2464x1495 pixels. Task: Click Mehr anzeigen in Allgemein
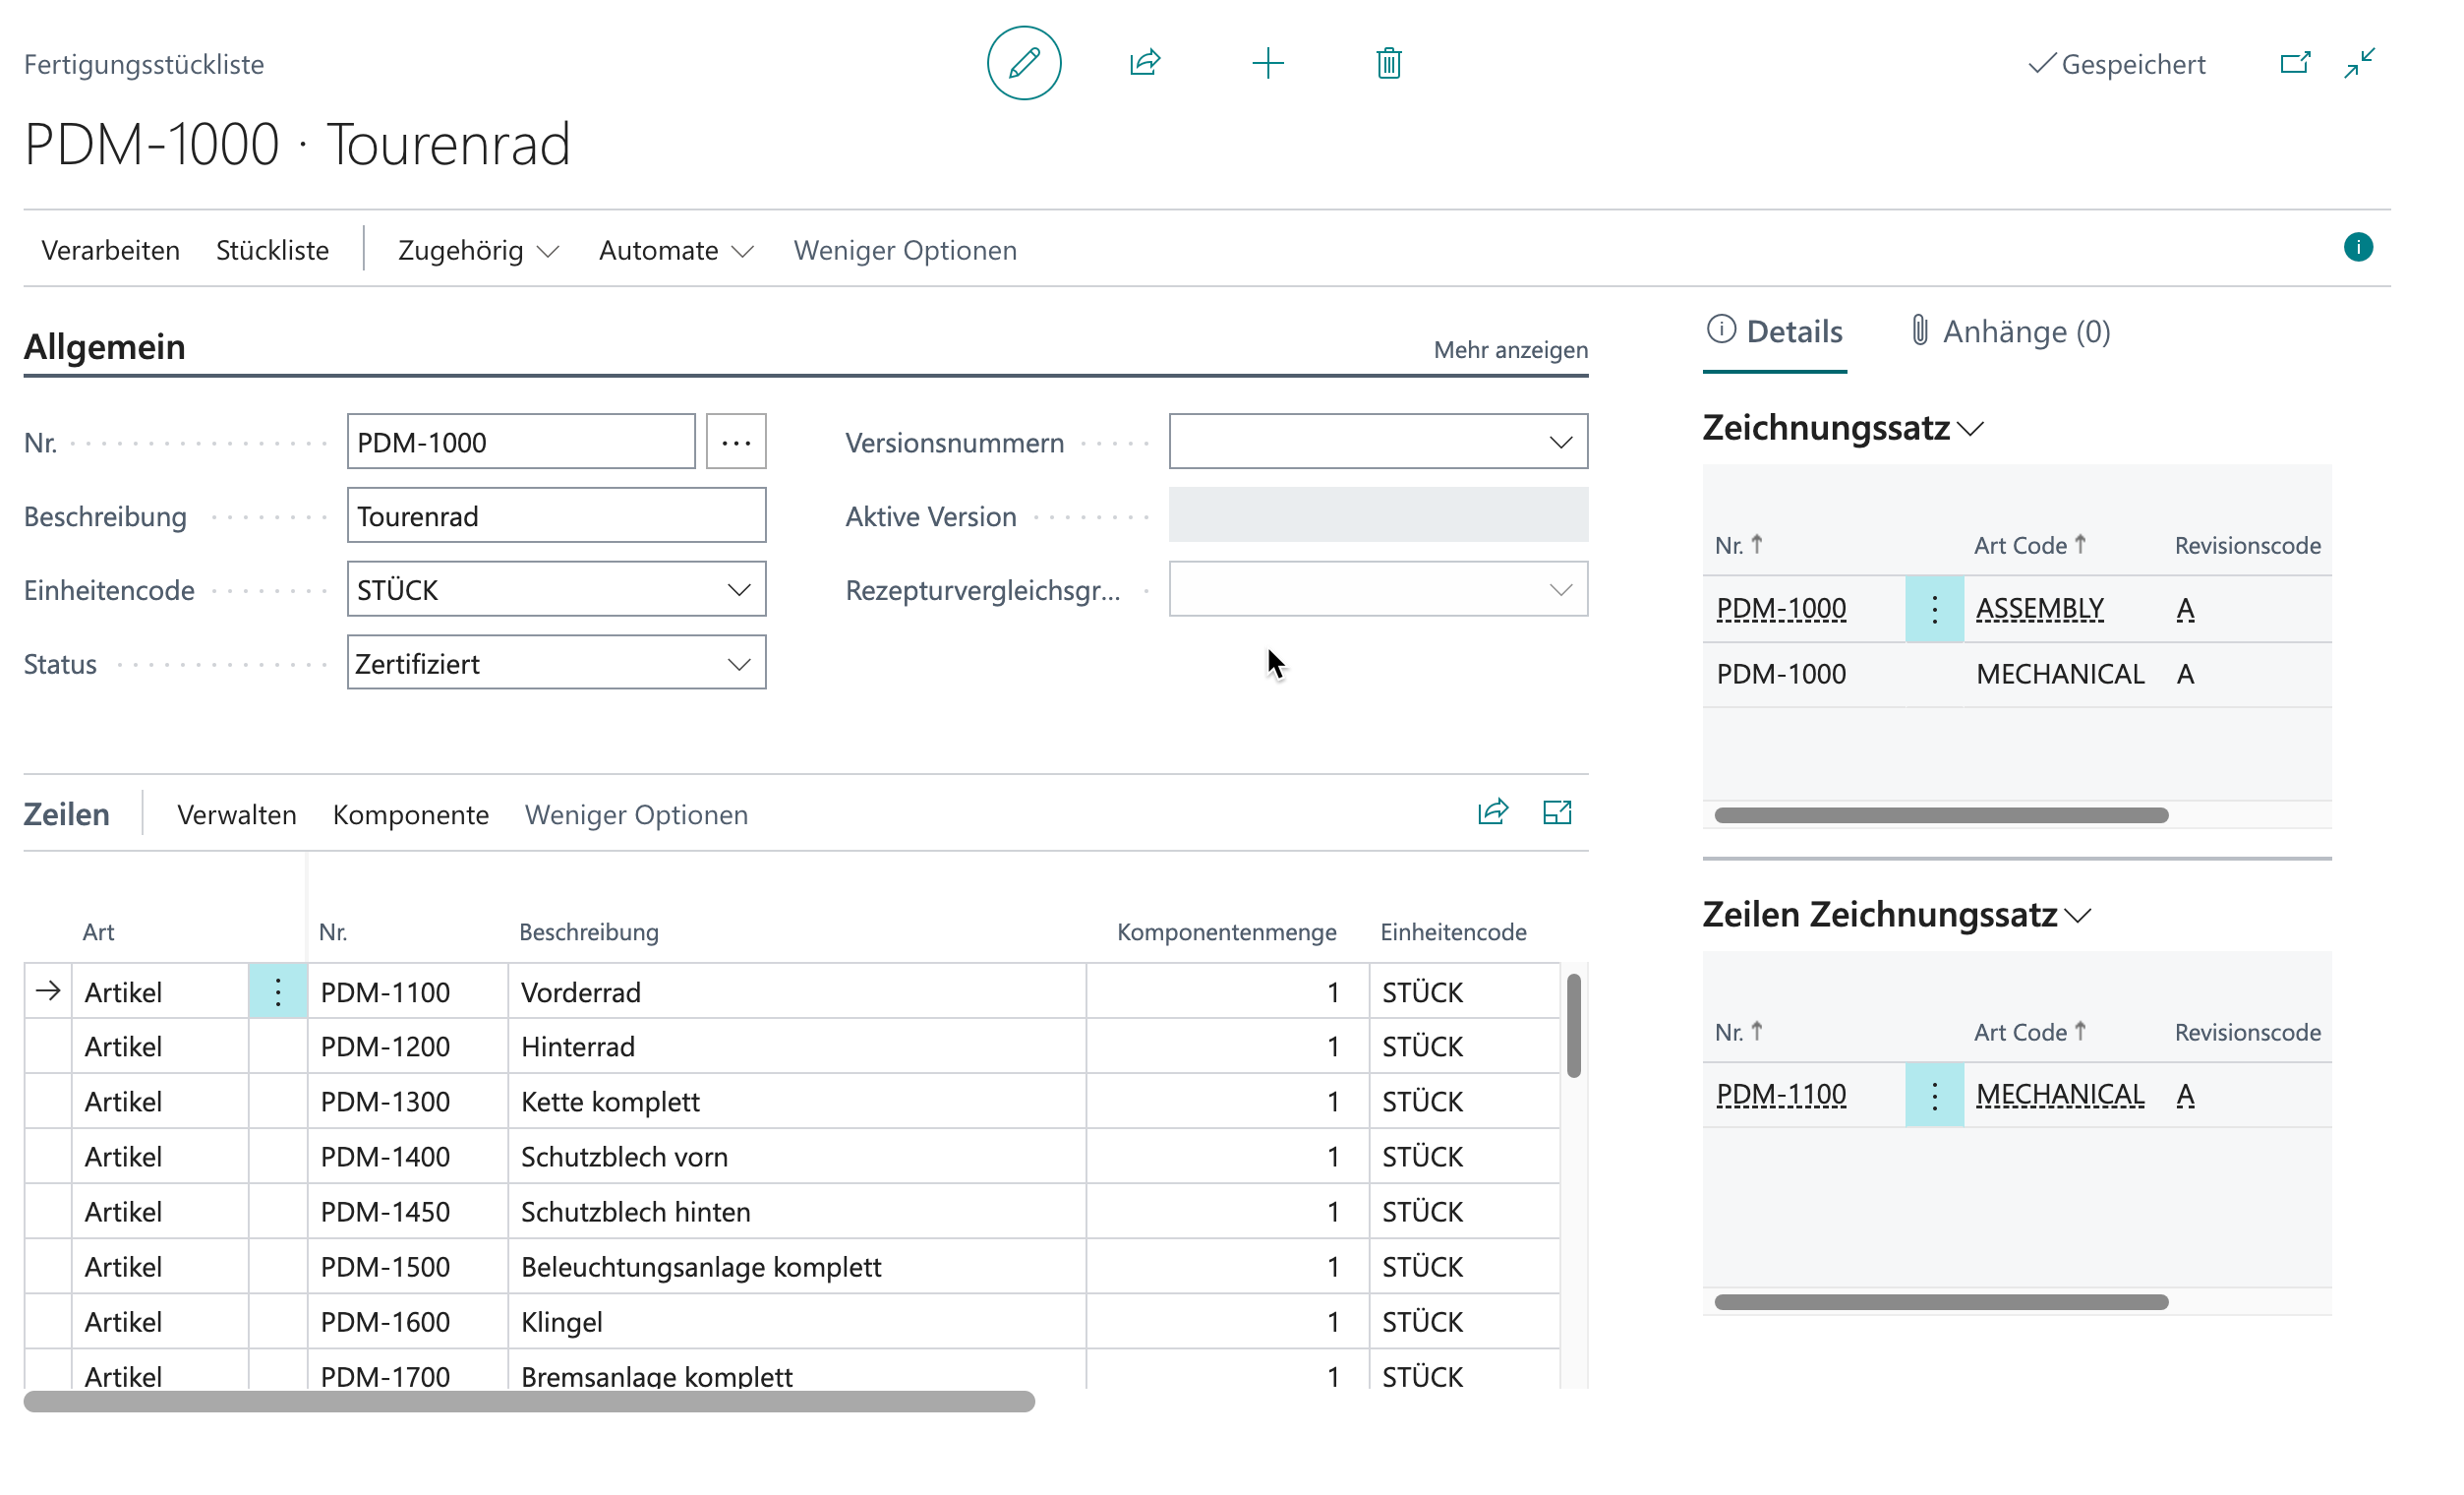[x=1510, y=349]
